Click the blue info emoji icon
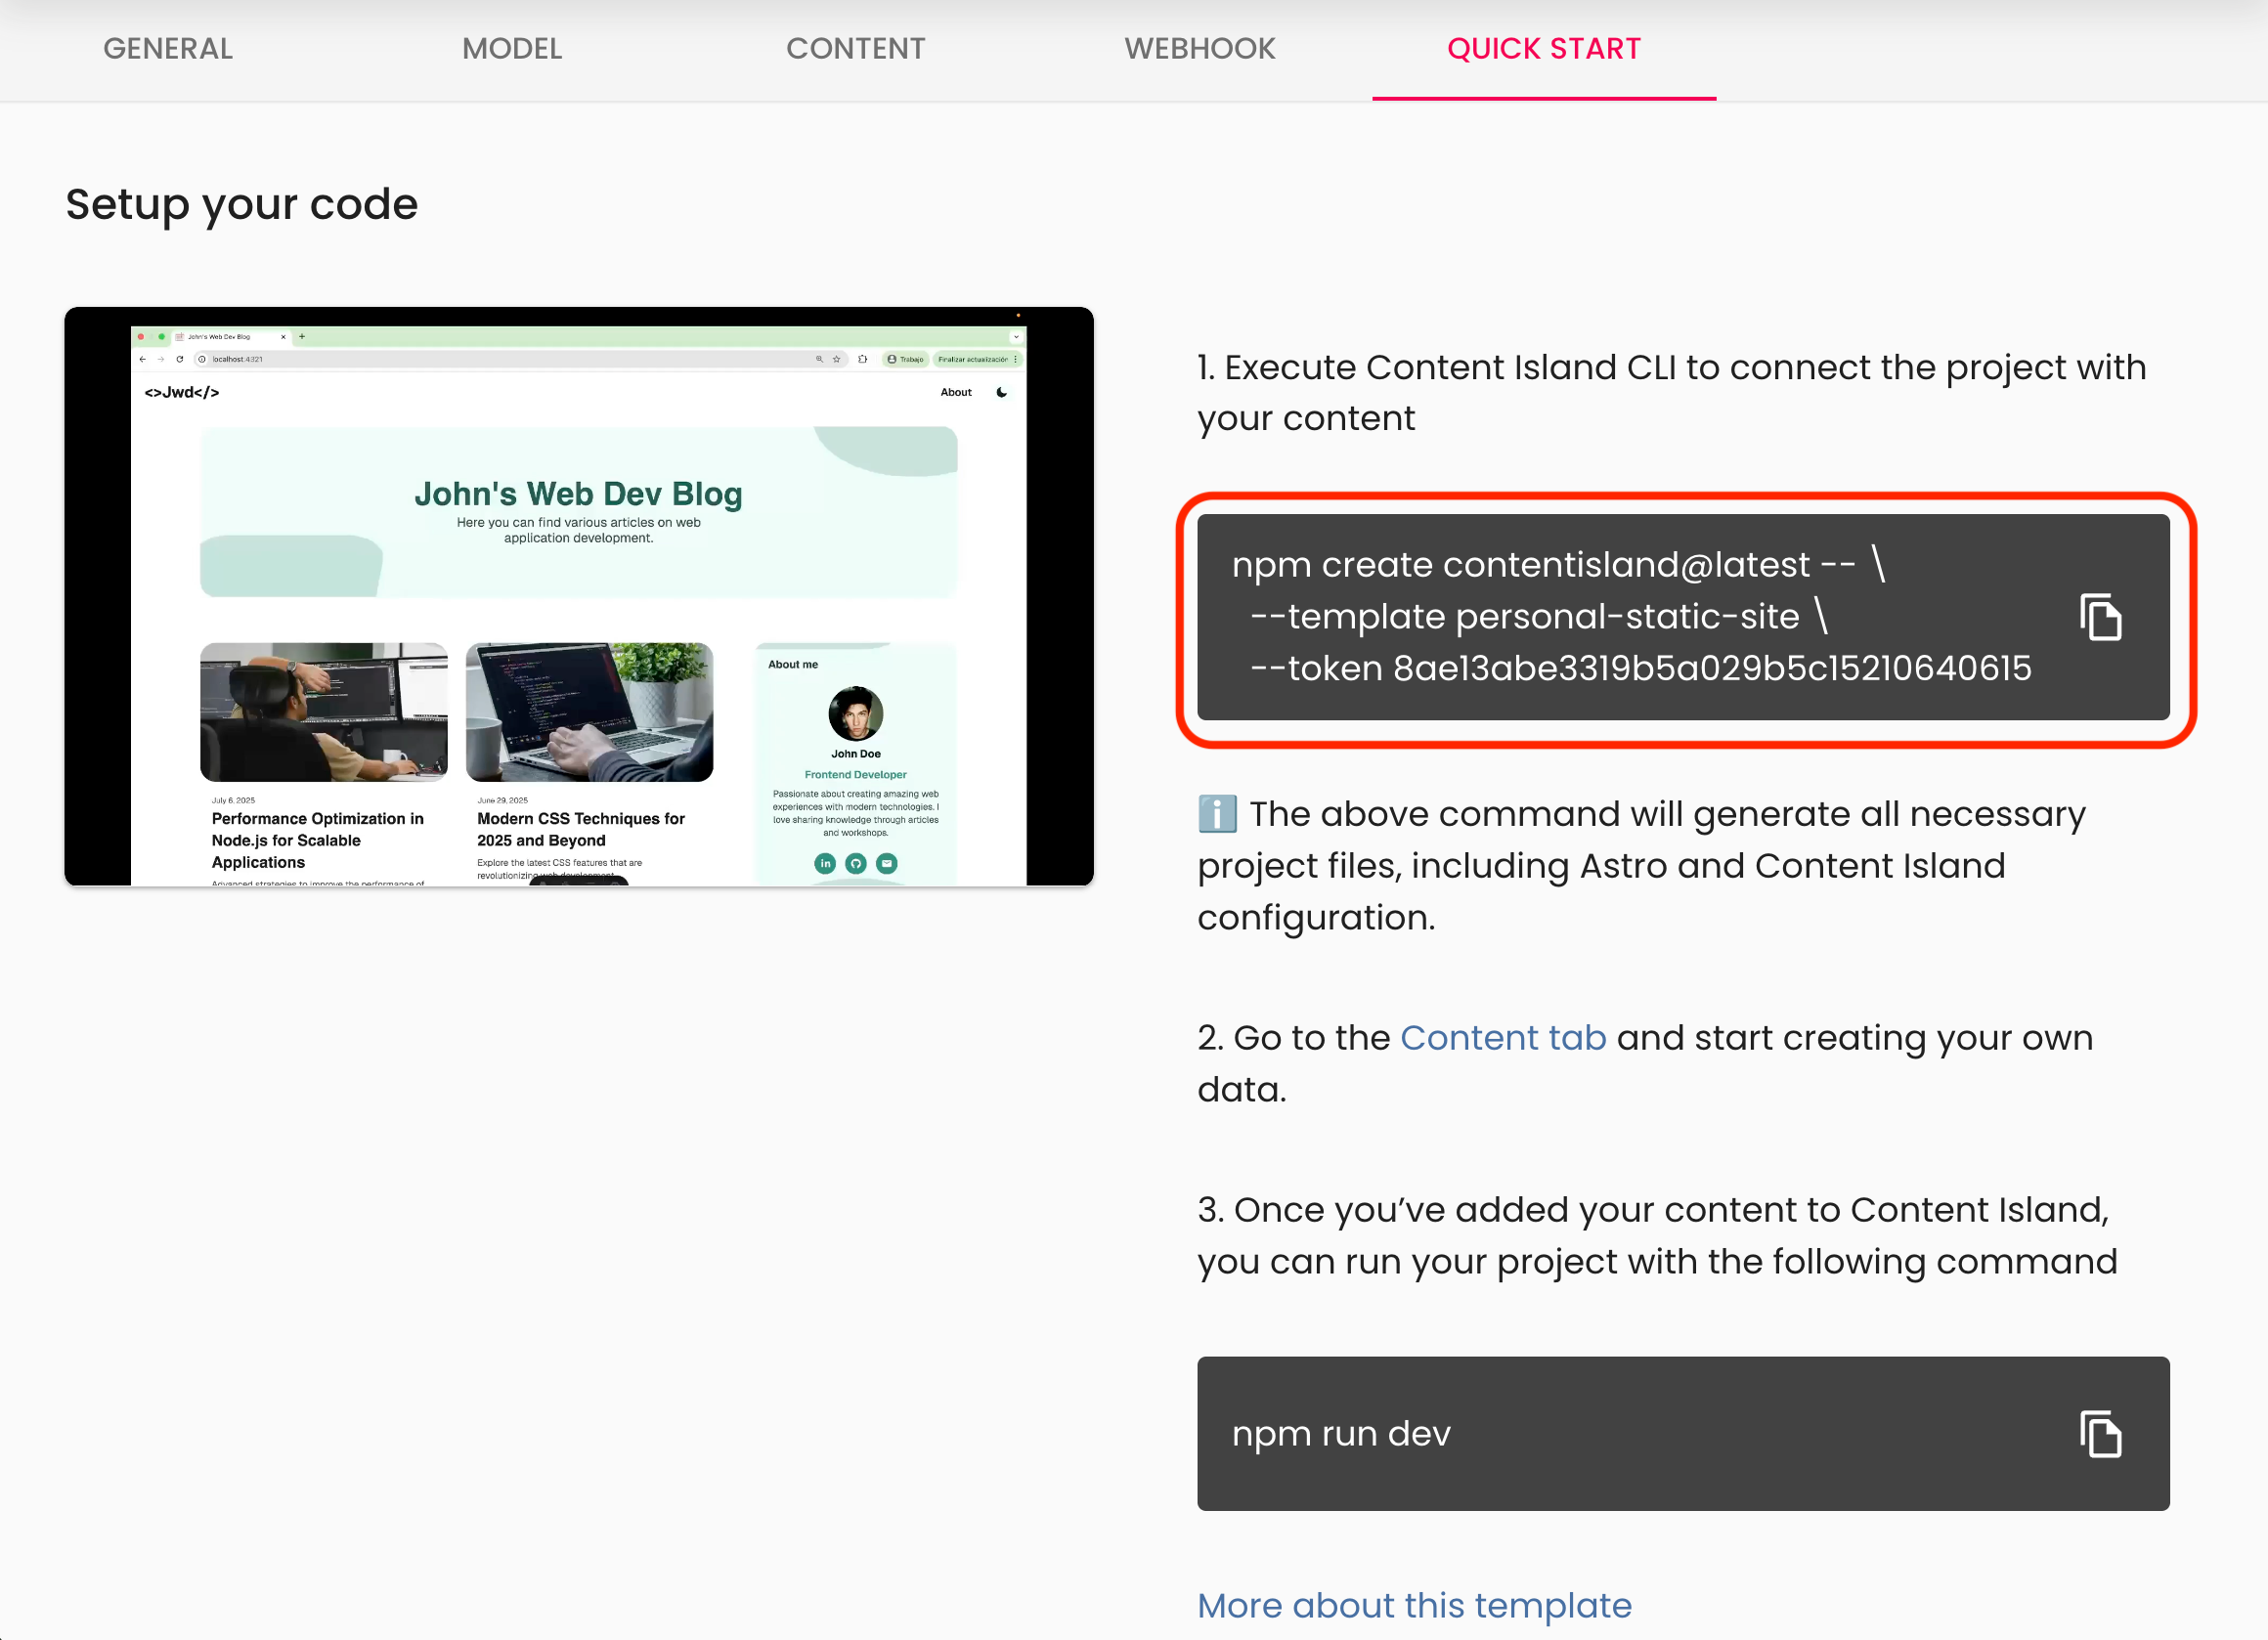This screenshot has width=2268, height=1640. [1217, 814]
